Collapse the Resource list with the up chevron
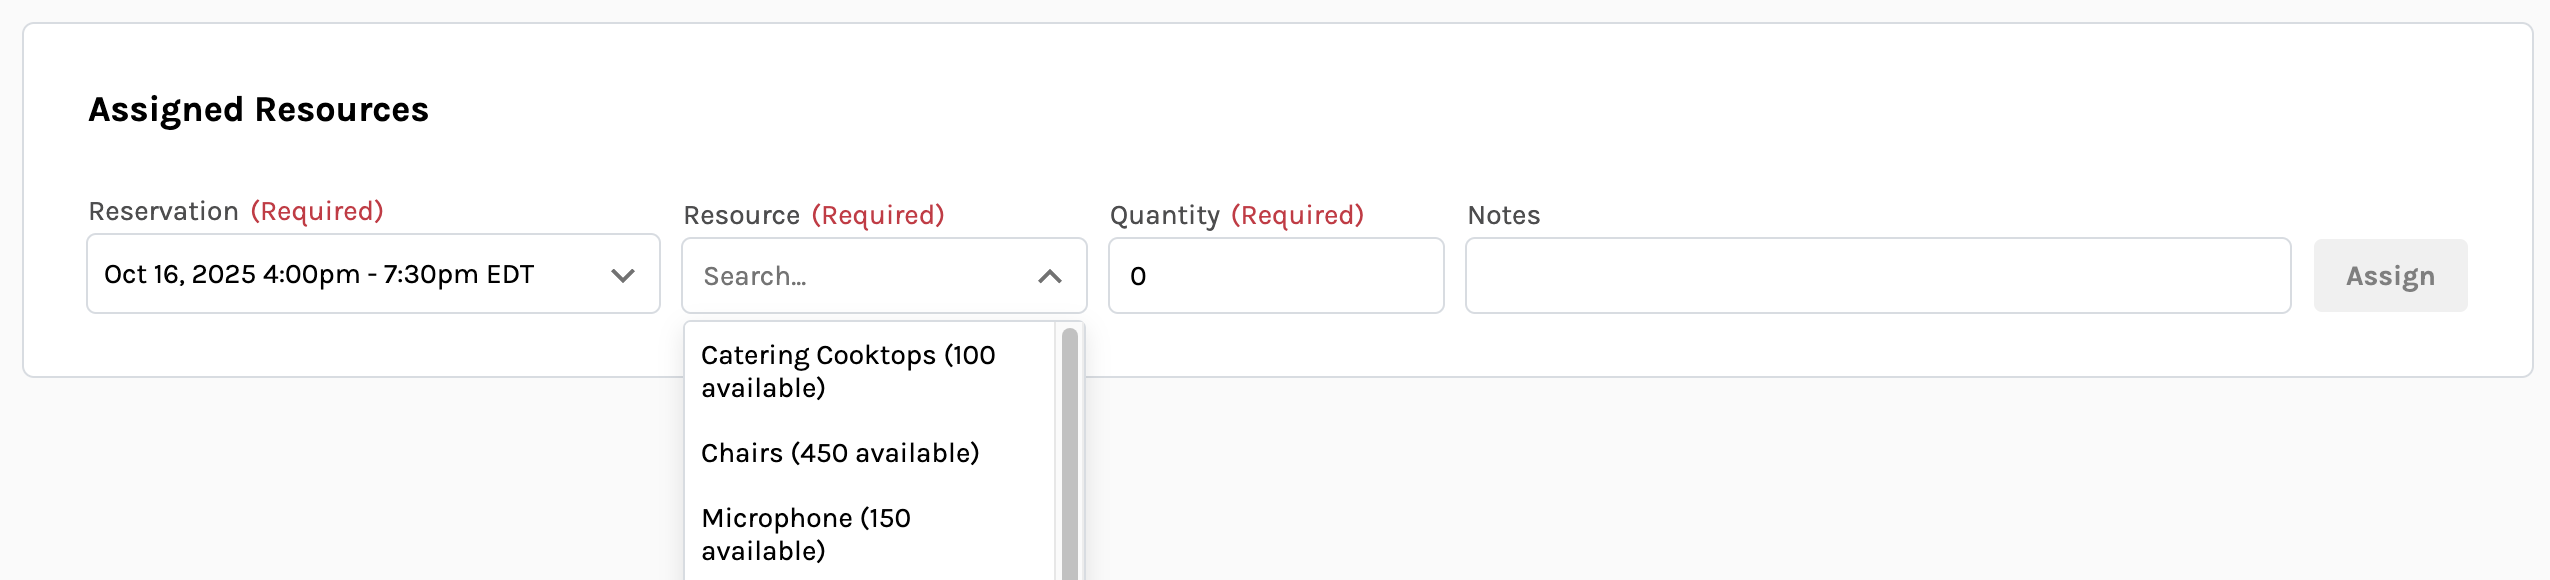 (x=1049, y=276)
